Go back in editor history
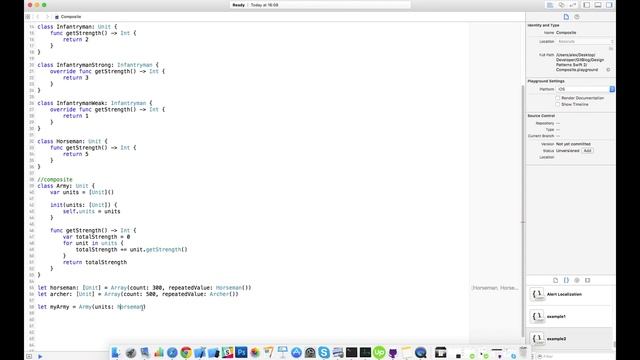Image resolution: width=640 pixels, height=360 pixels. [x=38, y=17]
